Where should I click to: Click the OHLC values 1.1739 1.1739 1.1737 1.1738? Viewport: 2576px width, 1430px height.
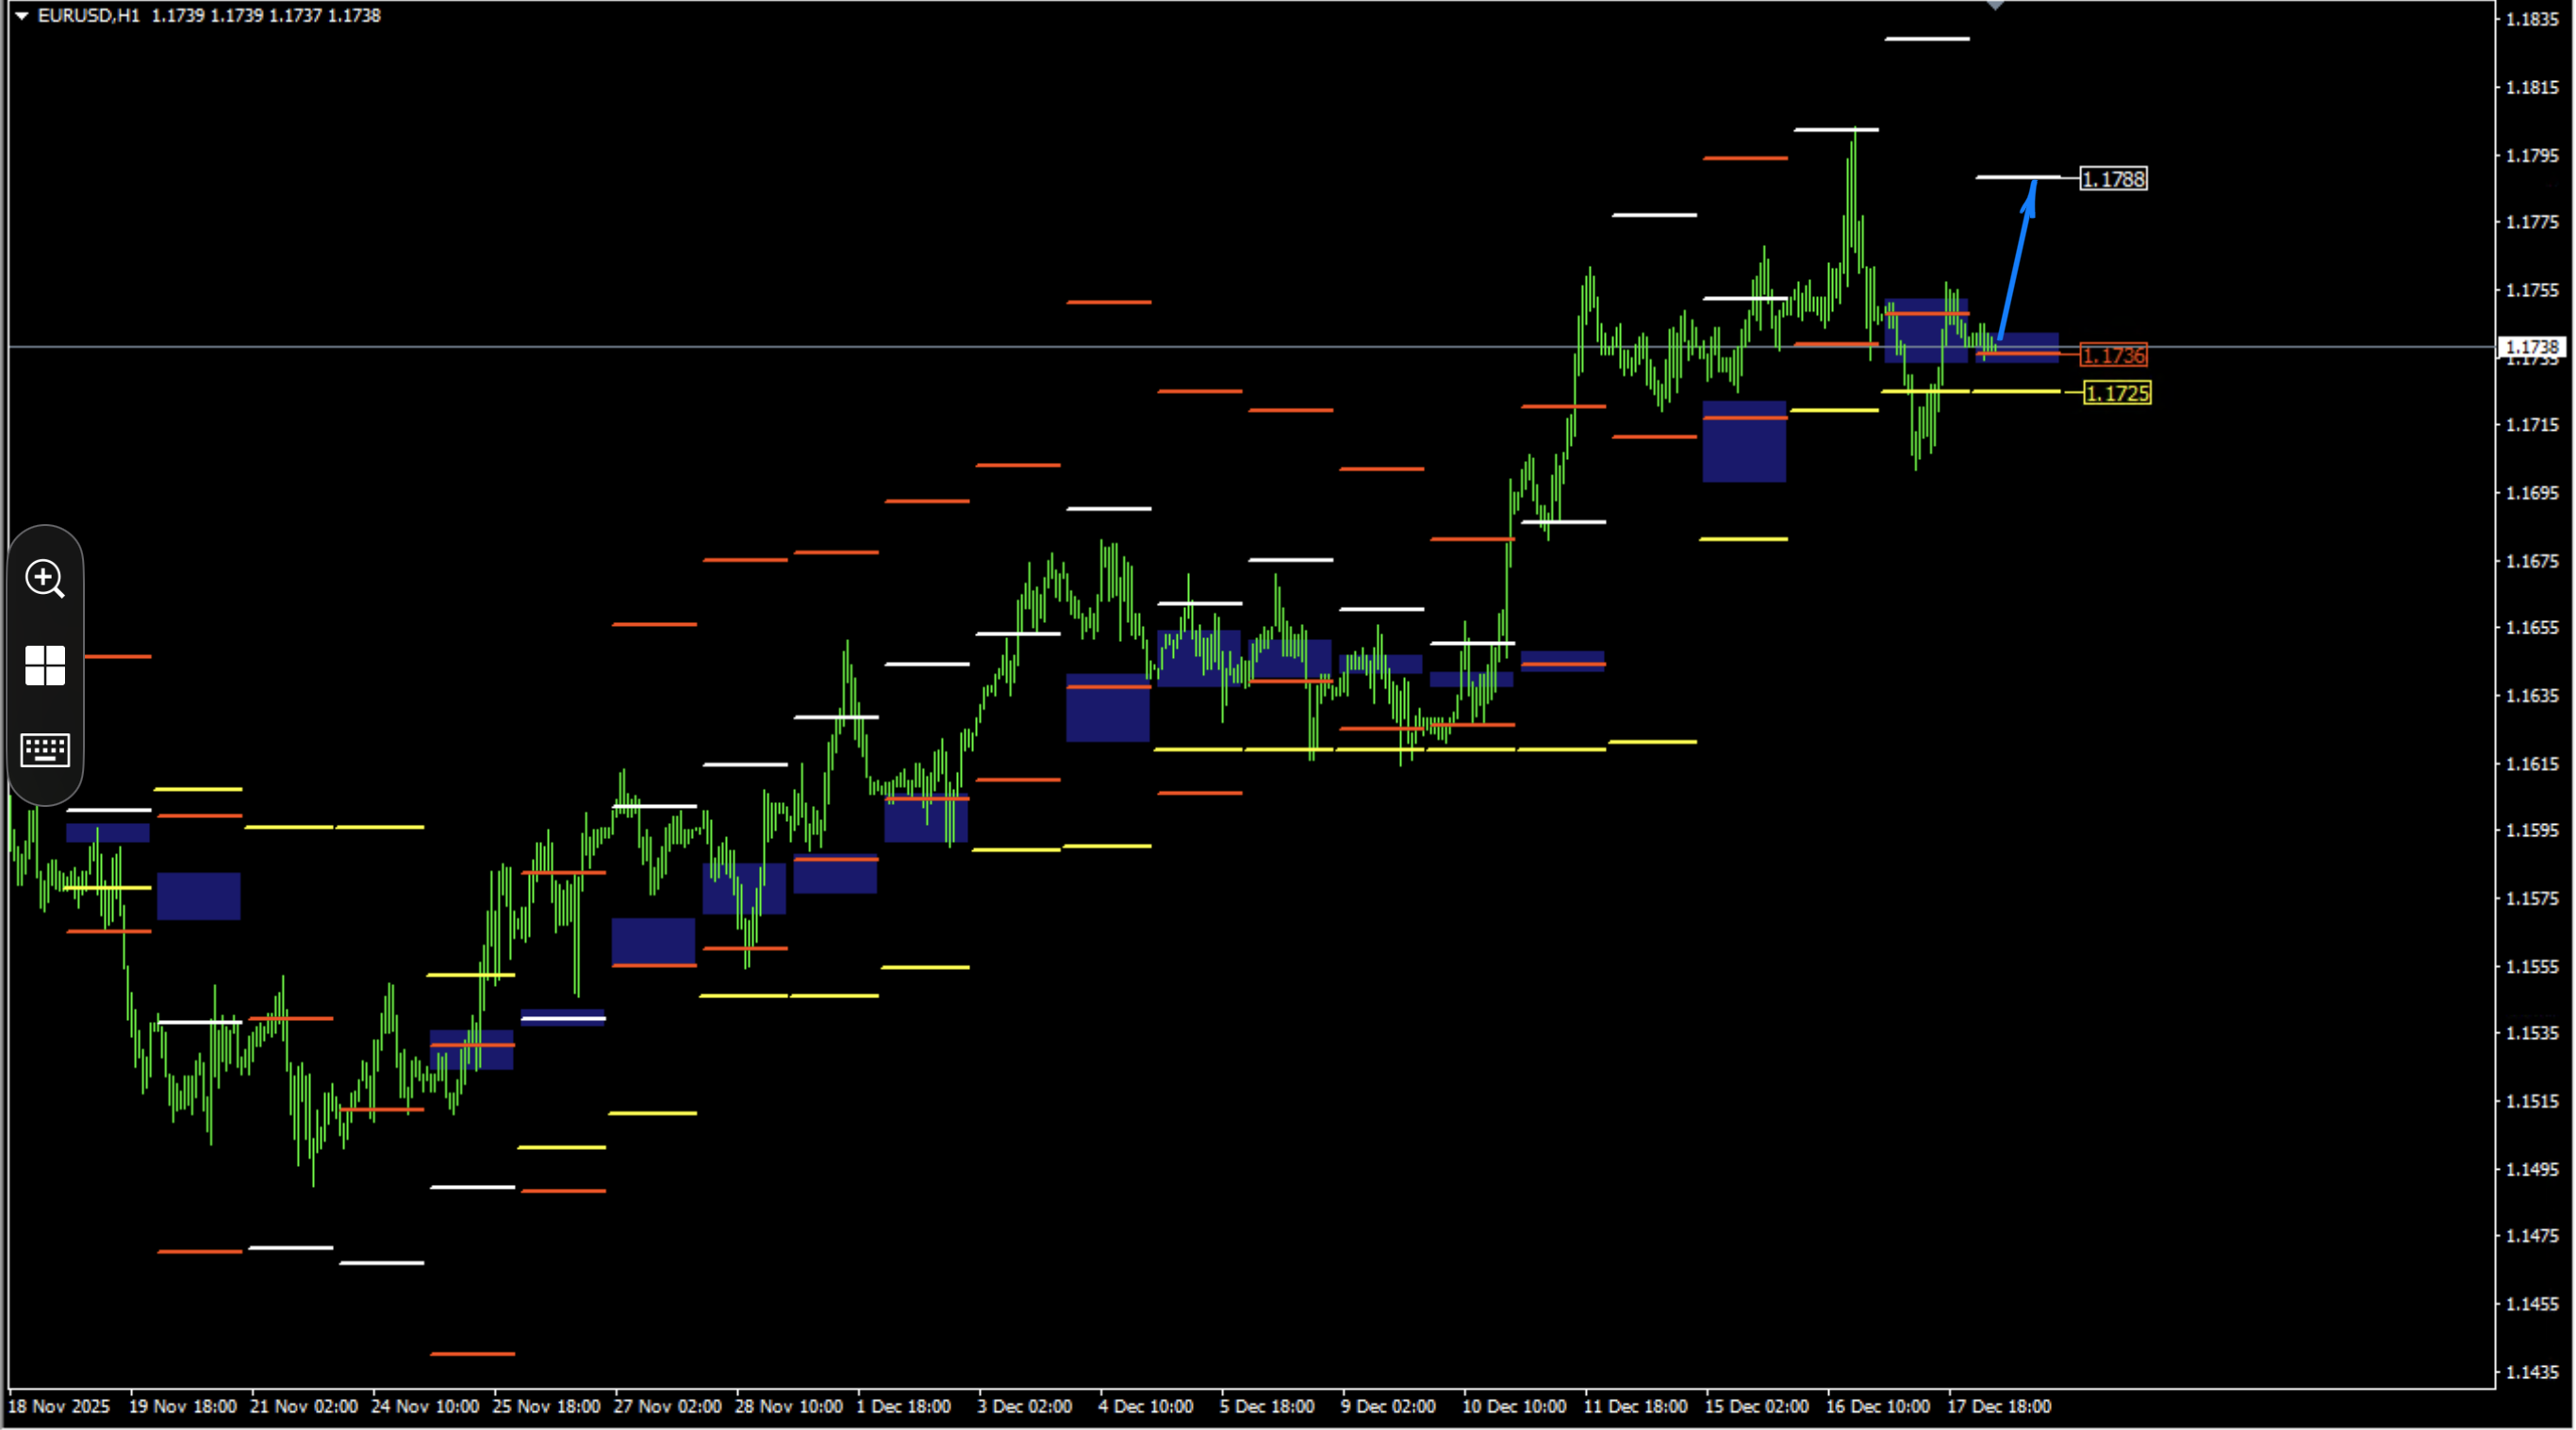[266, 16]
